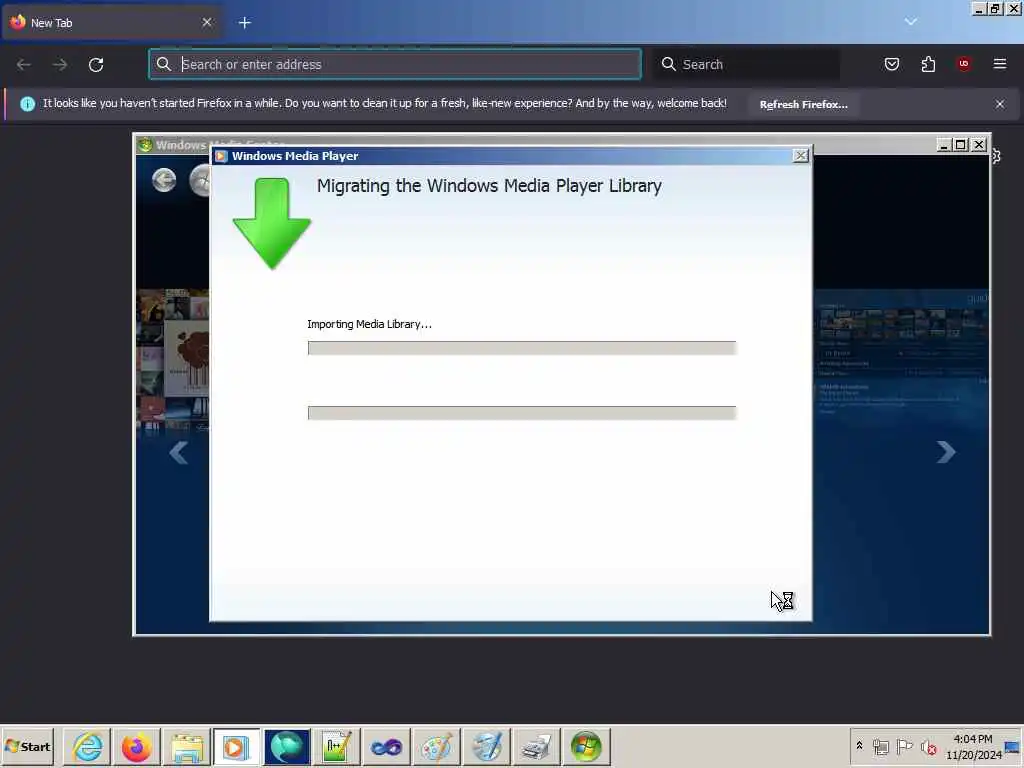Screen dimensions: 1024x768
Task: Switch to Windows Media Player taskbar button
Action: [236, 747]
